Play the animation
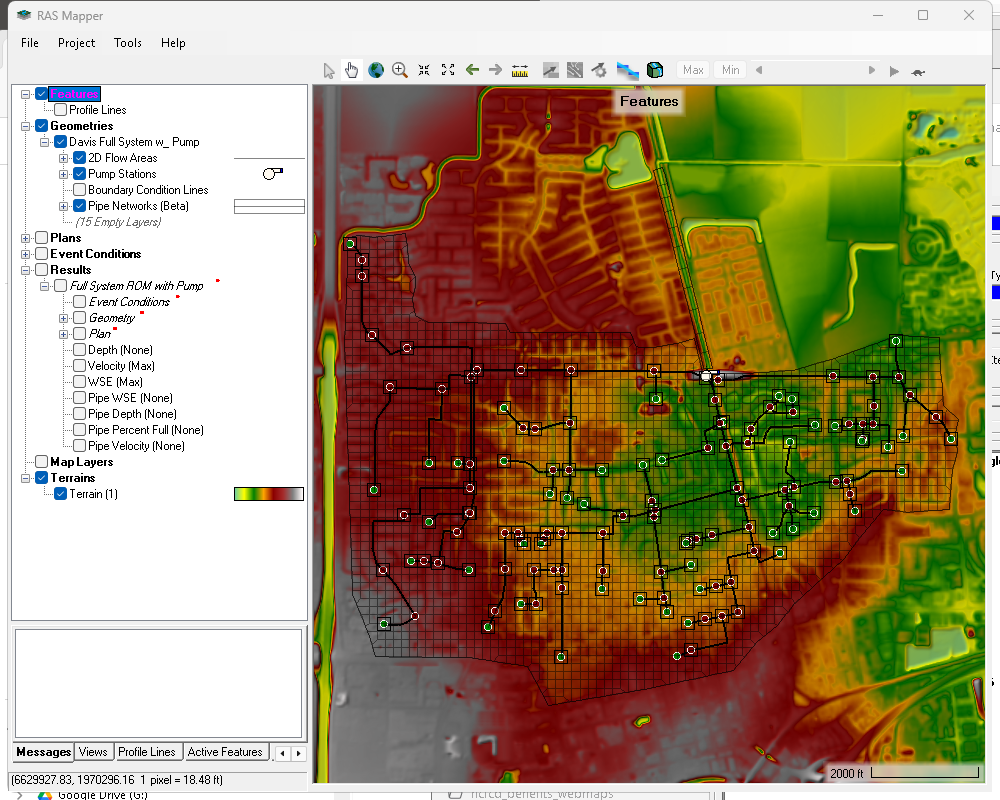This screenshot has width=1000, height=800. click(894, 71)
